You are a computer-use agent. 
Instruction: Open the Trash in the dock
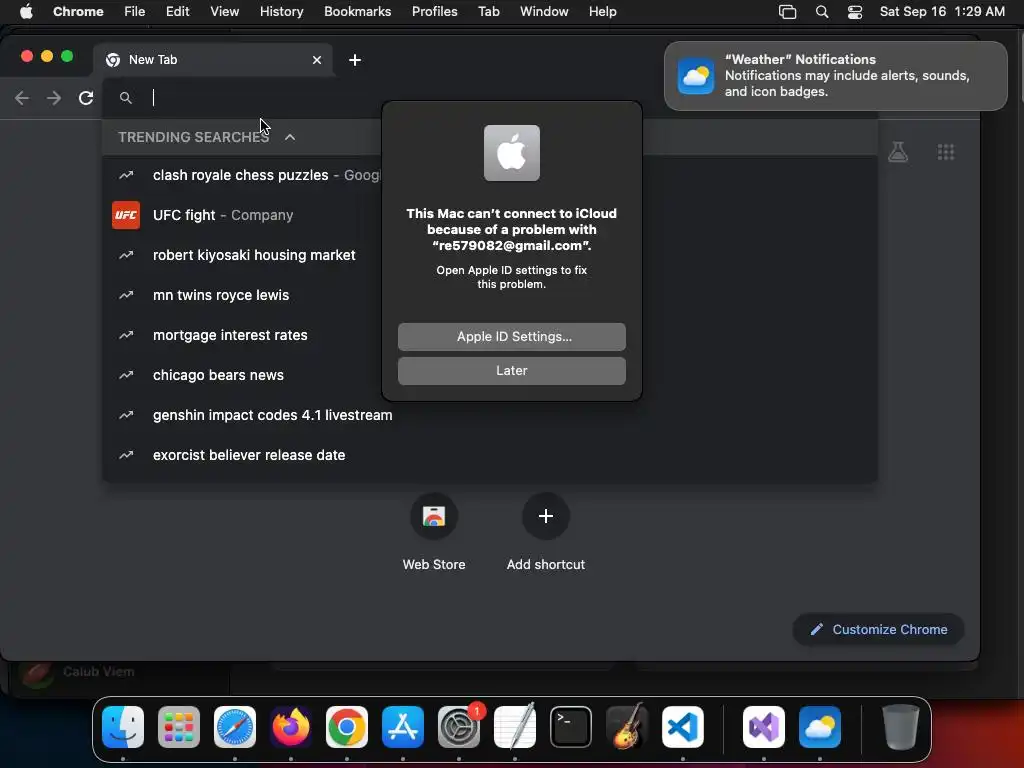pos(901,727)
